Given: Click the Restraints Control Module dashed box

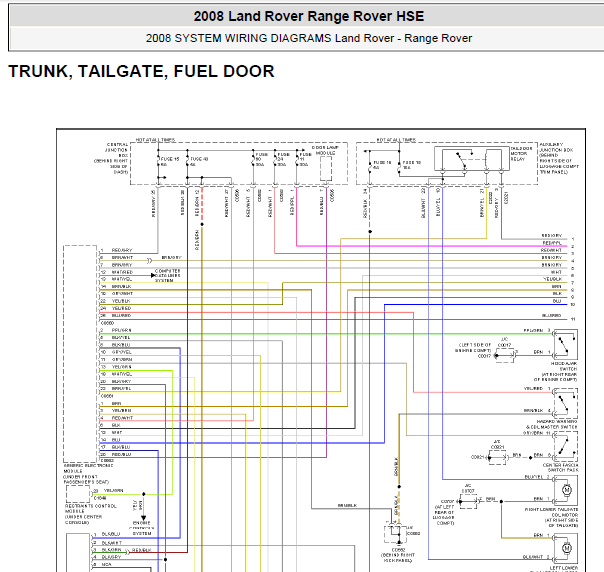Looking at the screenshot, I should [x=78, y=494].
